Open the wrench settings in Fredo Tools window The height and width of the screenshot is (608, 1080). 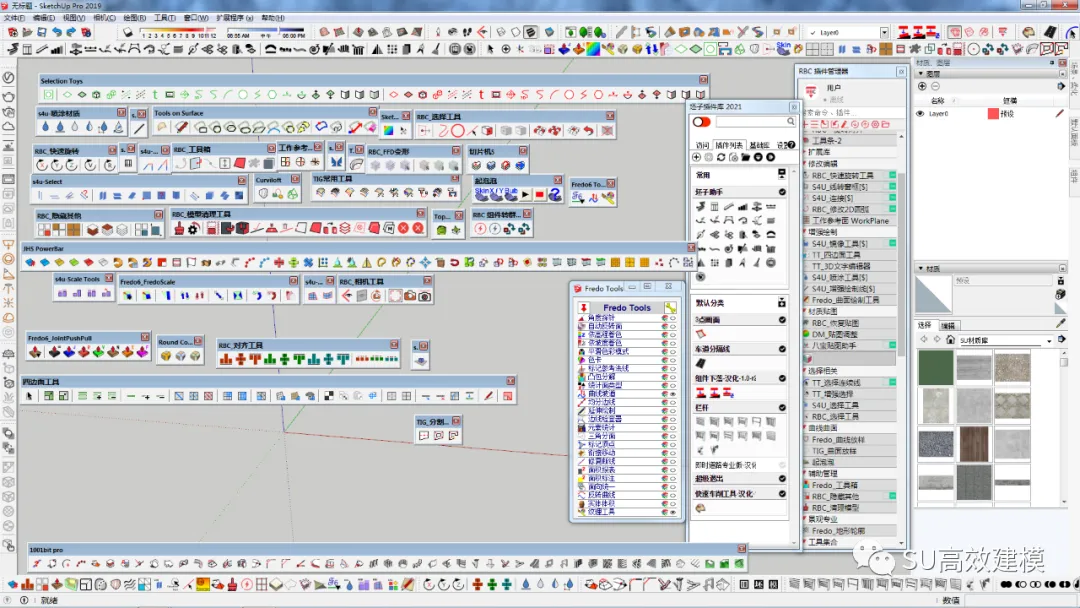pos(670,308)
